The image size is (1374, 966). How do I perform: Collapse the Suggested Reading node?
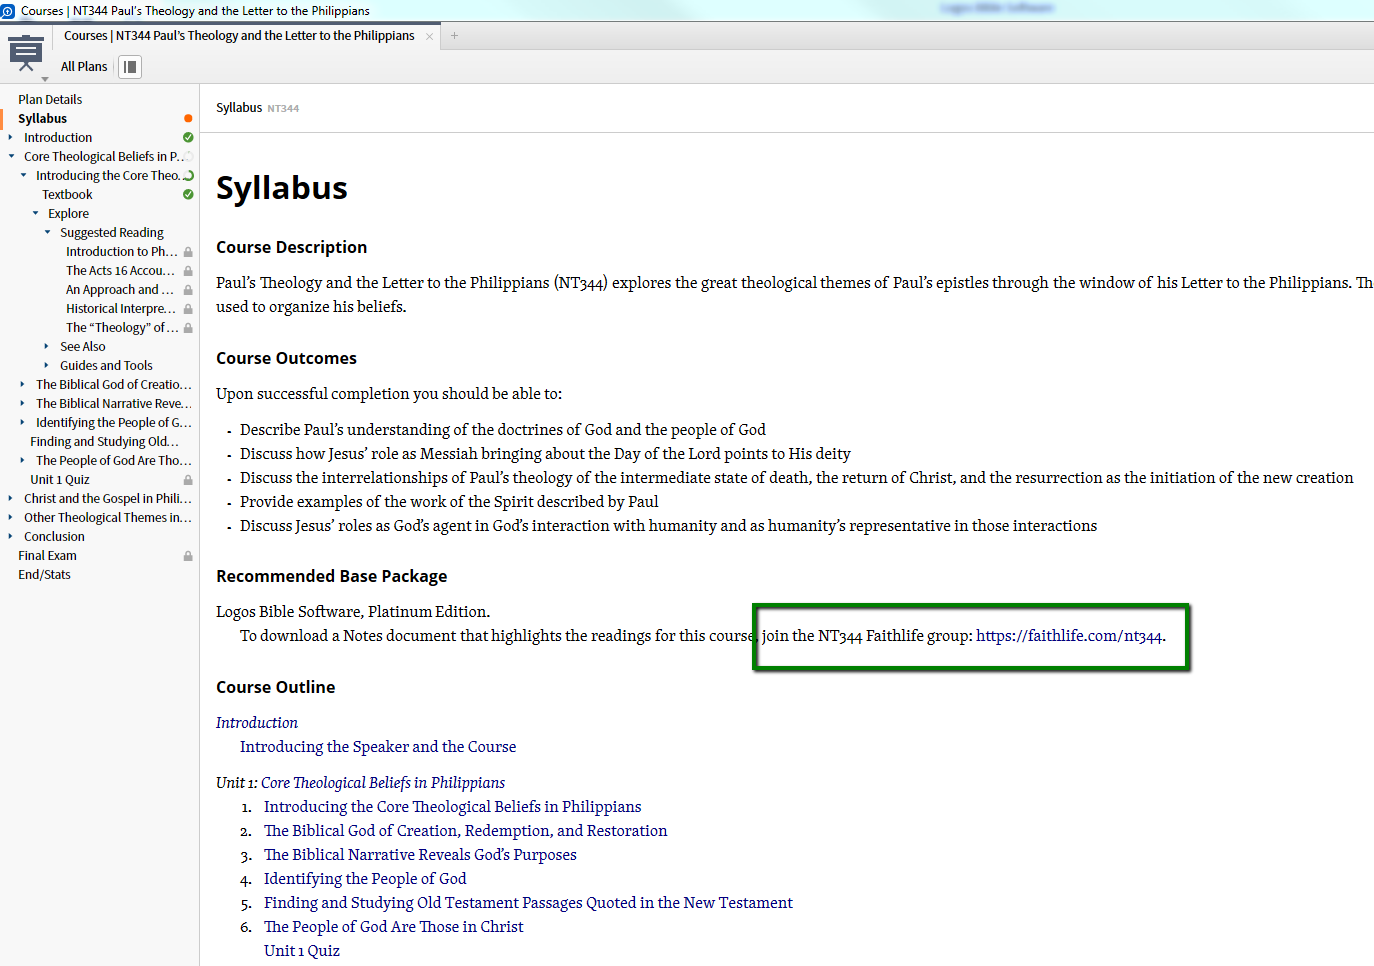[x=47, y=232]
